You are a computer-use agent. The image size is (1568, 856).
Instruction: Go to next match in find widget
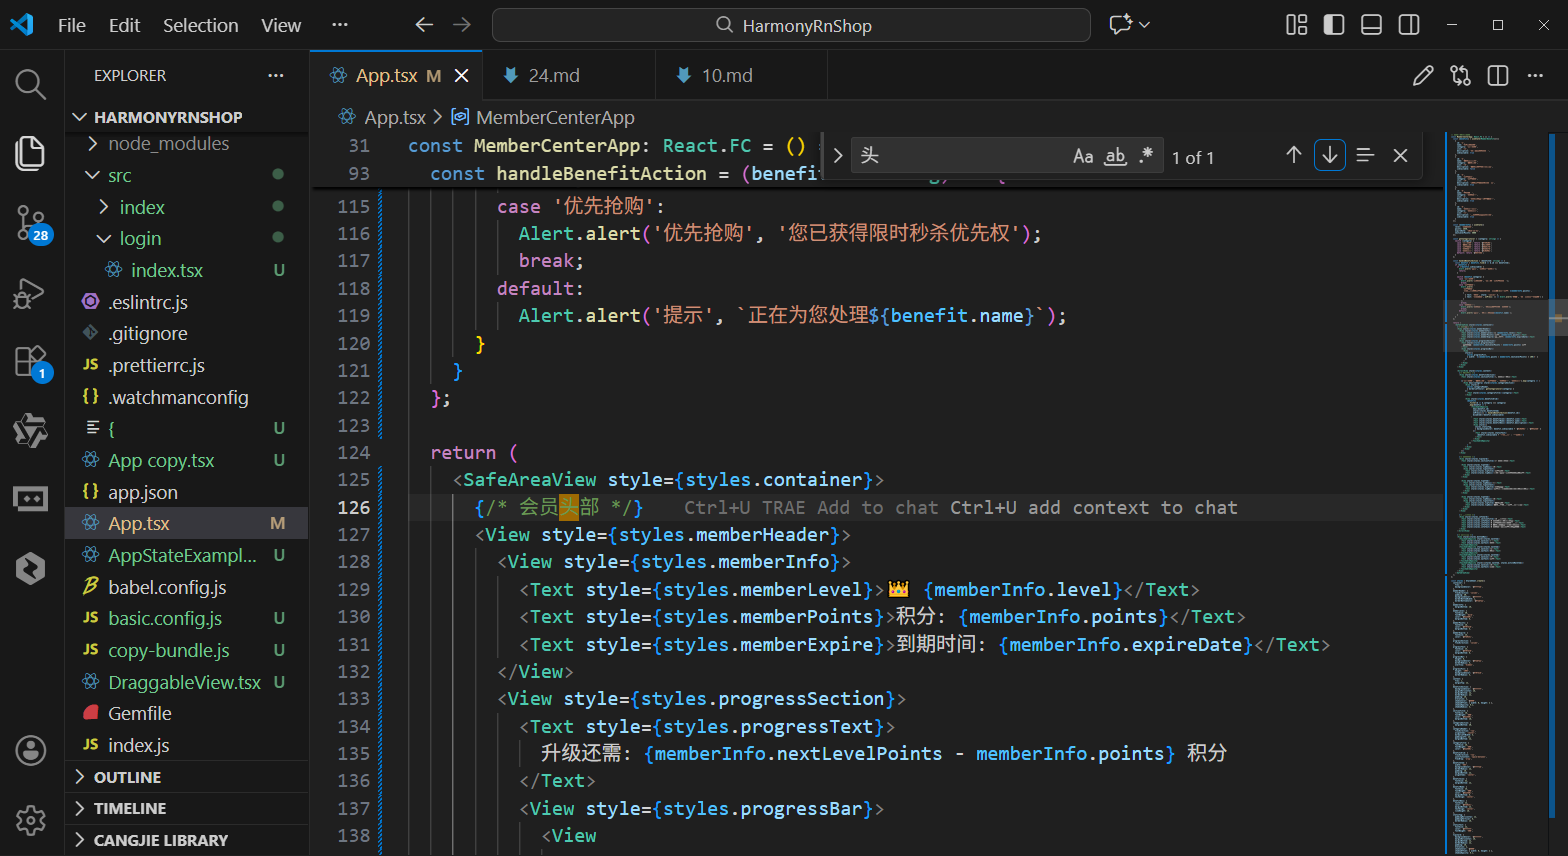point(1330,155)
